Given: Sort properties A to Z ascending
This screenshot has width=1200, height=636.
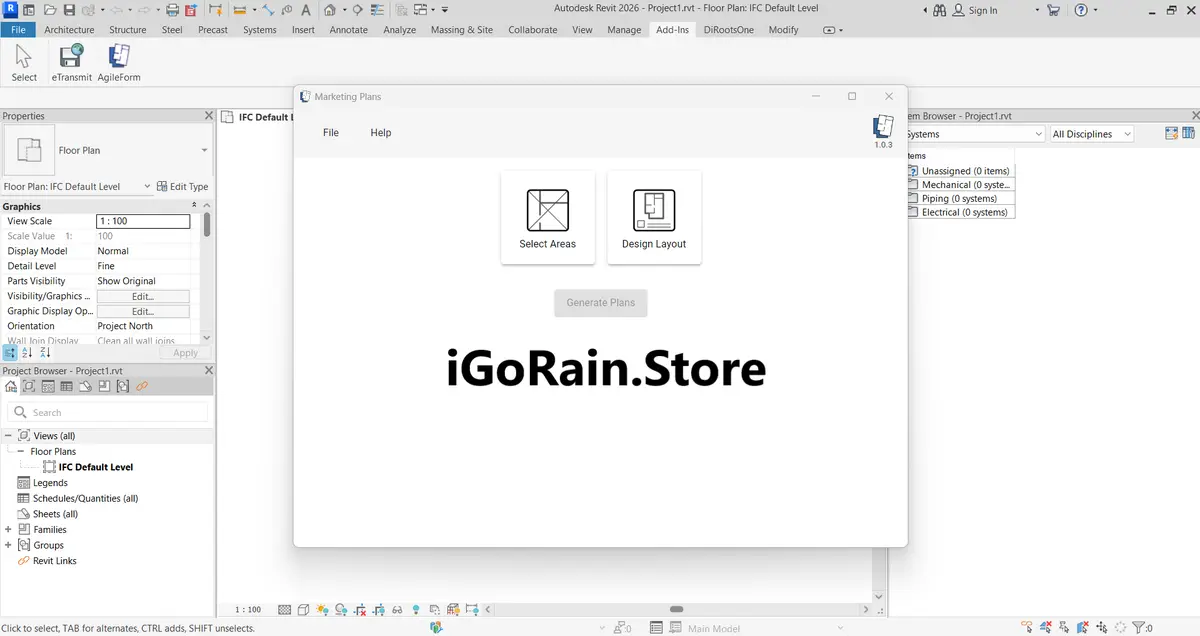Looking at the screenshot, I should pyautogui.click(x=27, y=352).
